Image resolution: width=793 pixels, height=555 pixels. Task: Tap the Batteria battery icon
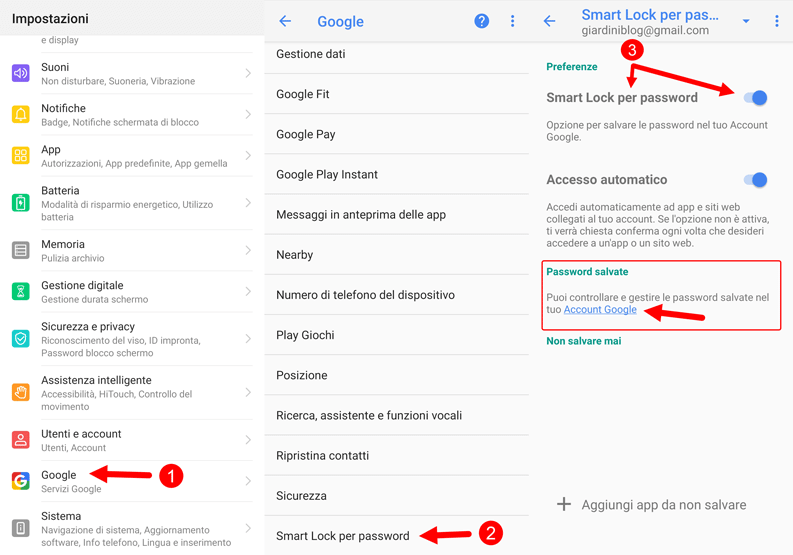pos(21,203)
